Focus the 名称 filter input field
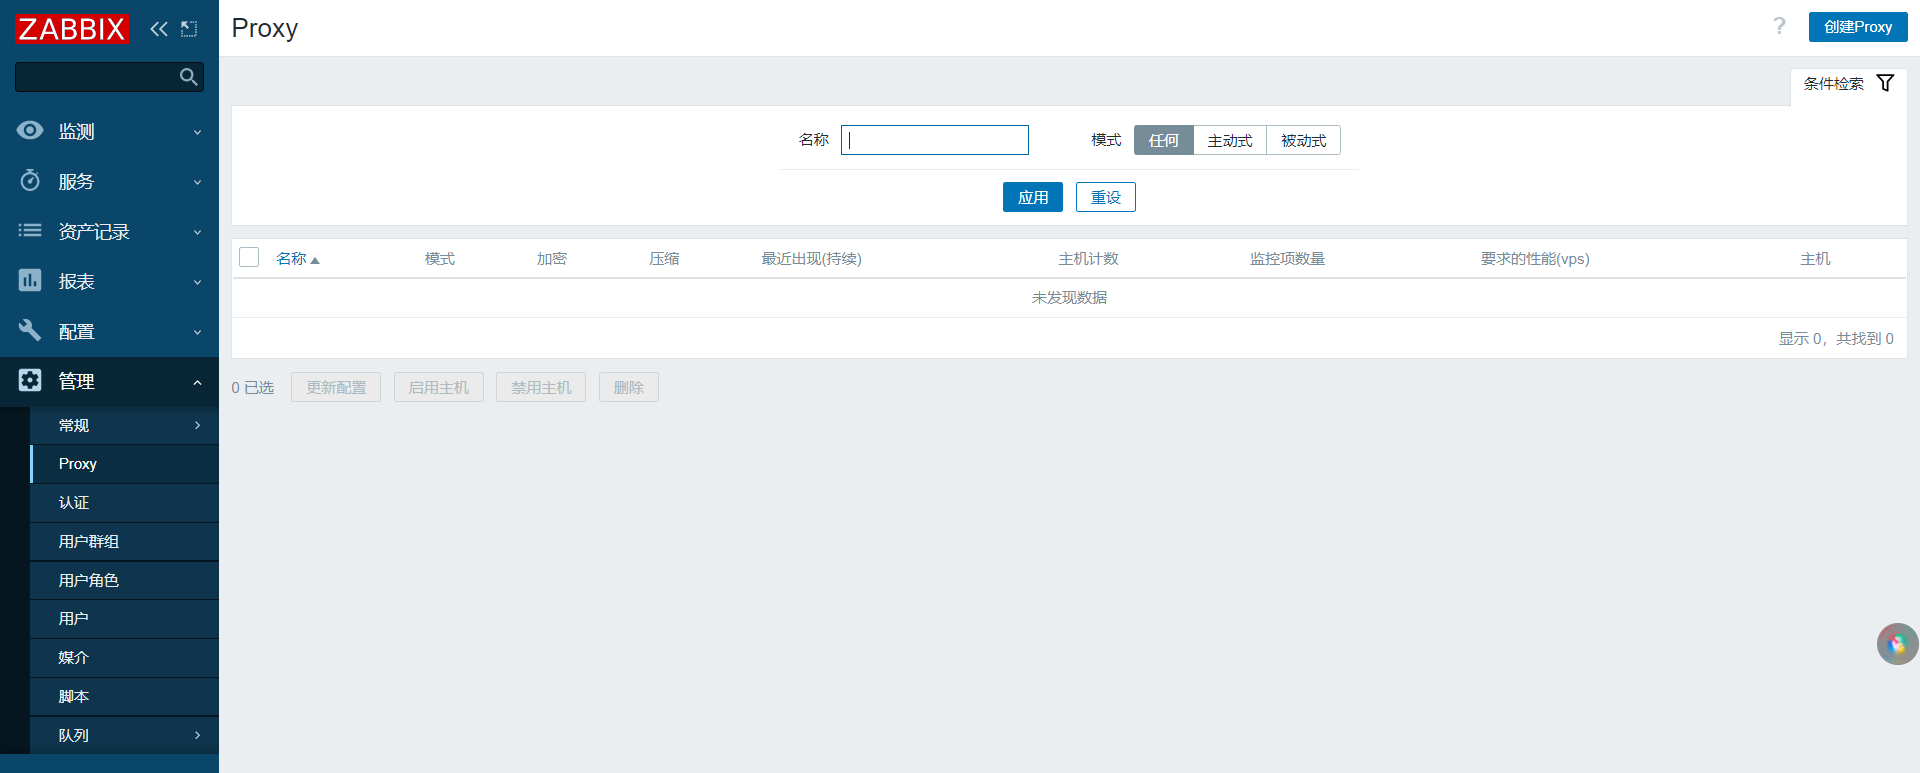Viewport: 1920px width, 773px height. click(934, 140)
